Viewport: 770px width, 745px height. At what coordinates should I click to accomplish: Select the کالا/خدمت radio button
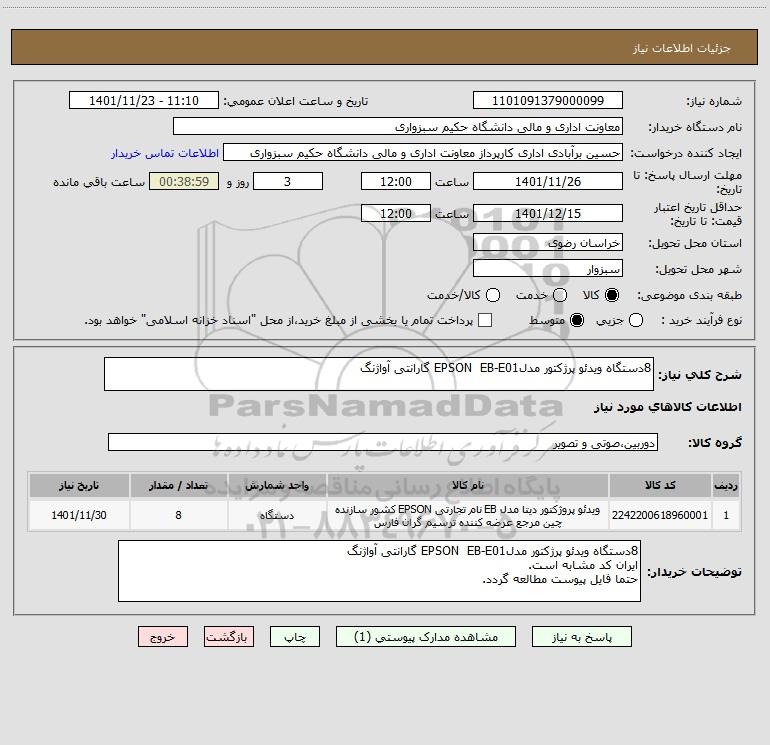click(x=493, y=295)
